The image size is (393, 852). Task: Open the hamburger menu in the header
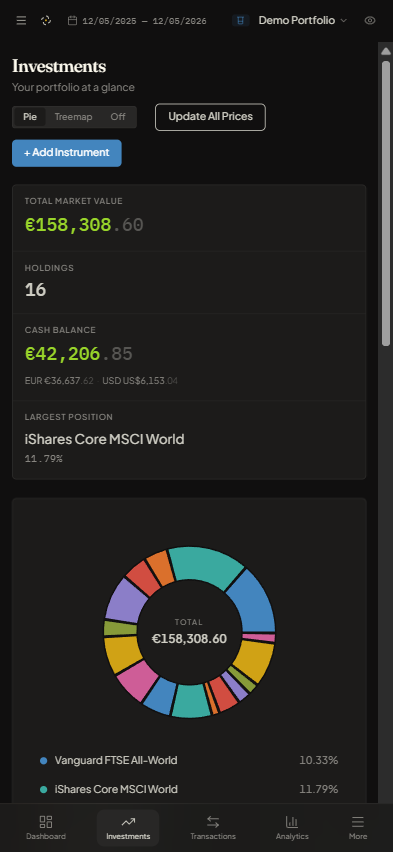pos(21,21)
